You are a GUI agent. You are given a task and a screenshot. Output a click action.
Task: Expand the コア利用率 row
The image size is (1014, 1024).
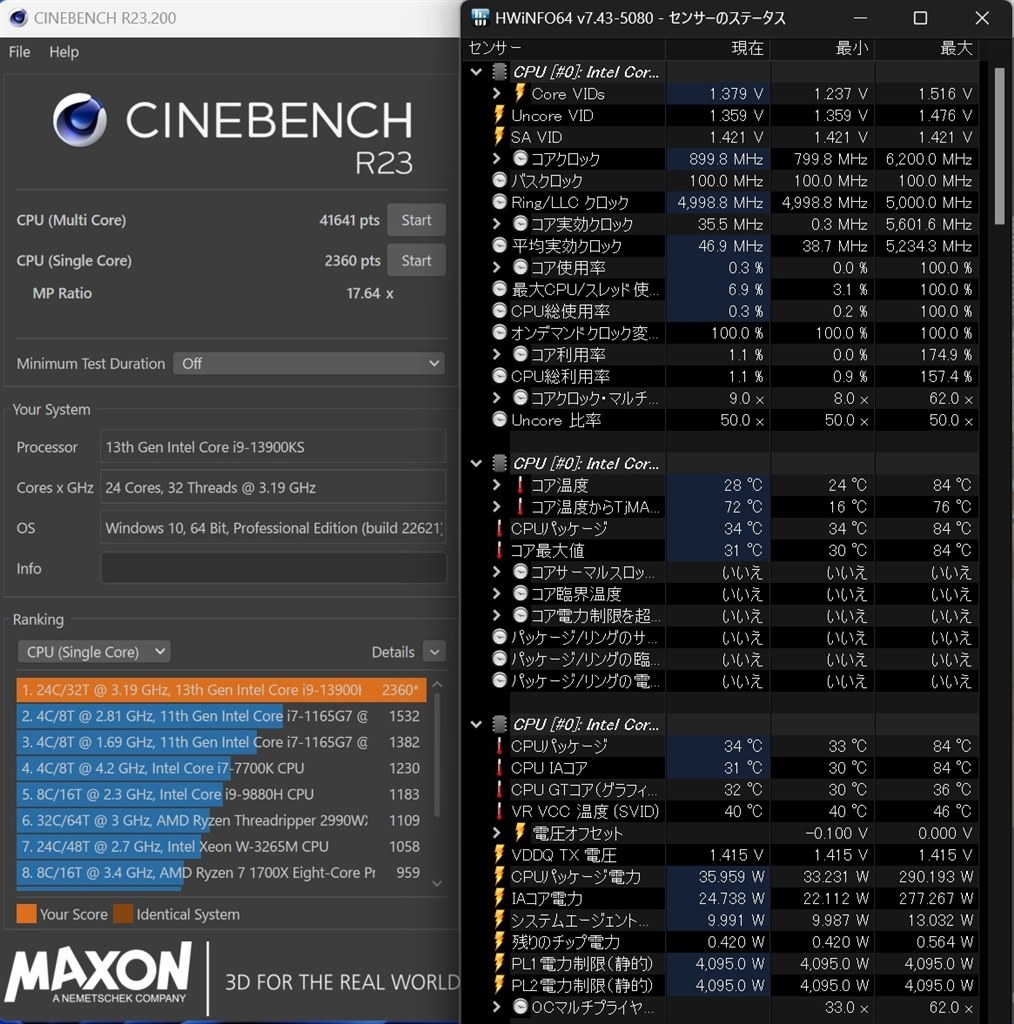click(497, 354)
